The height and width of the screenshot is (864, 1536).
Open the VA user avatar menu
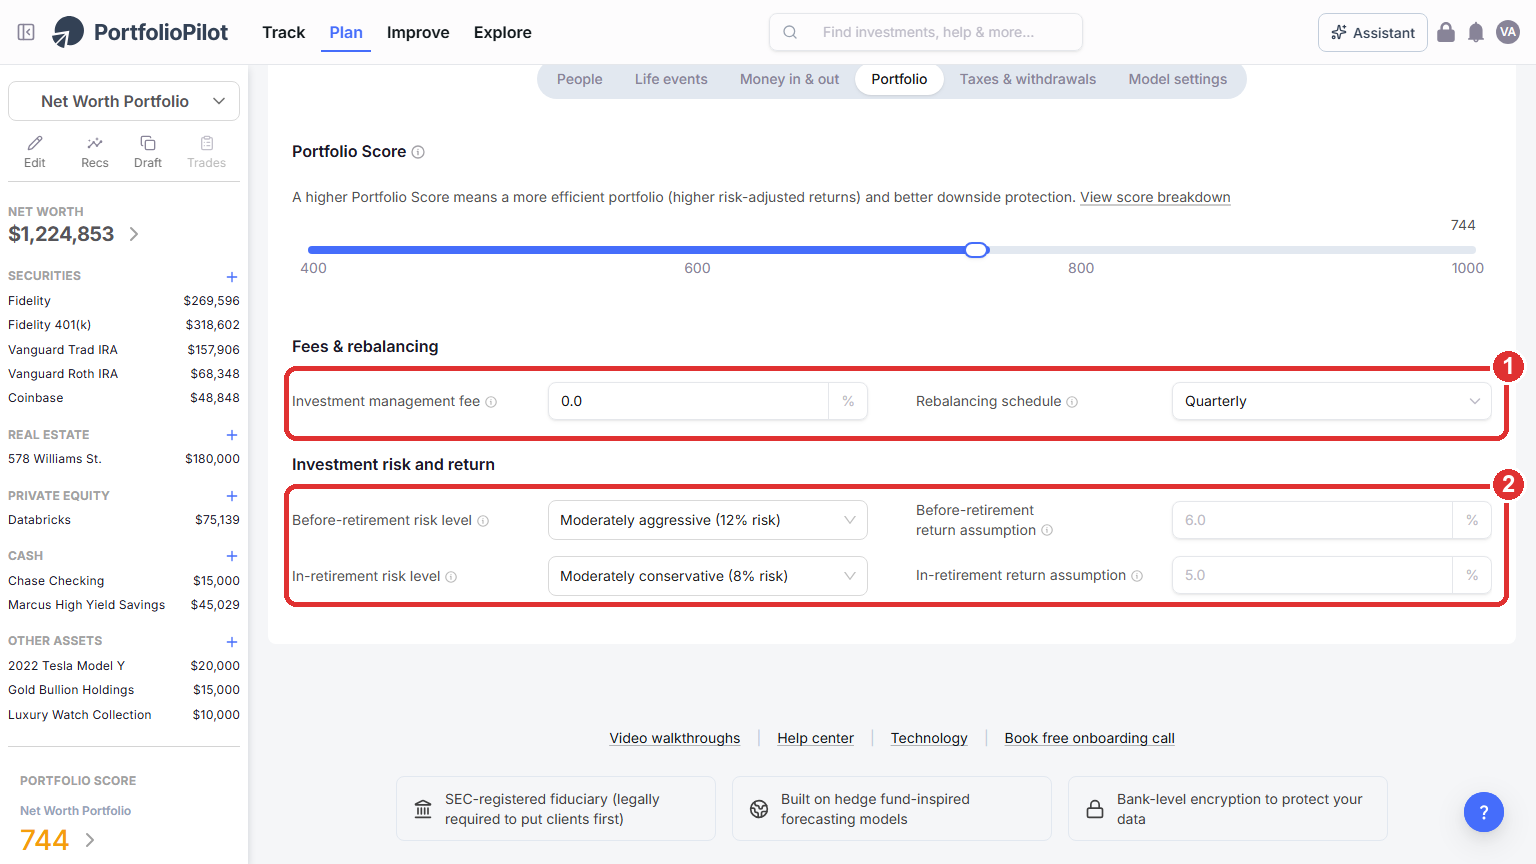point(1508,32)
